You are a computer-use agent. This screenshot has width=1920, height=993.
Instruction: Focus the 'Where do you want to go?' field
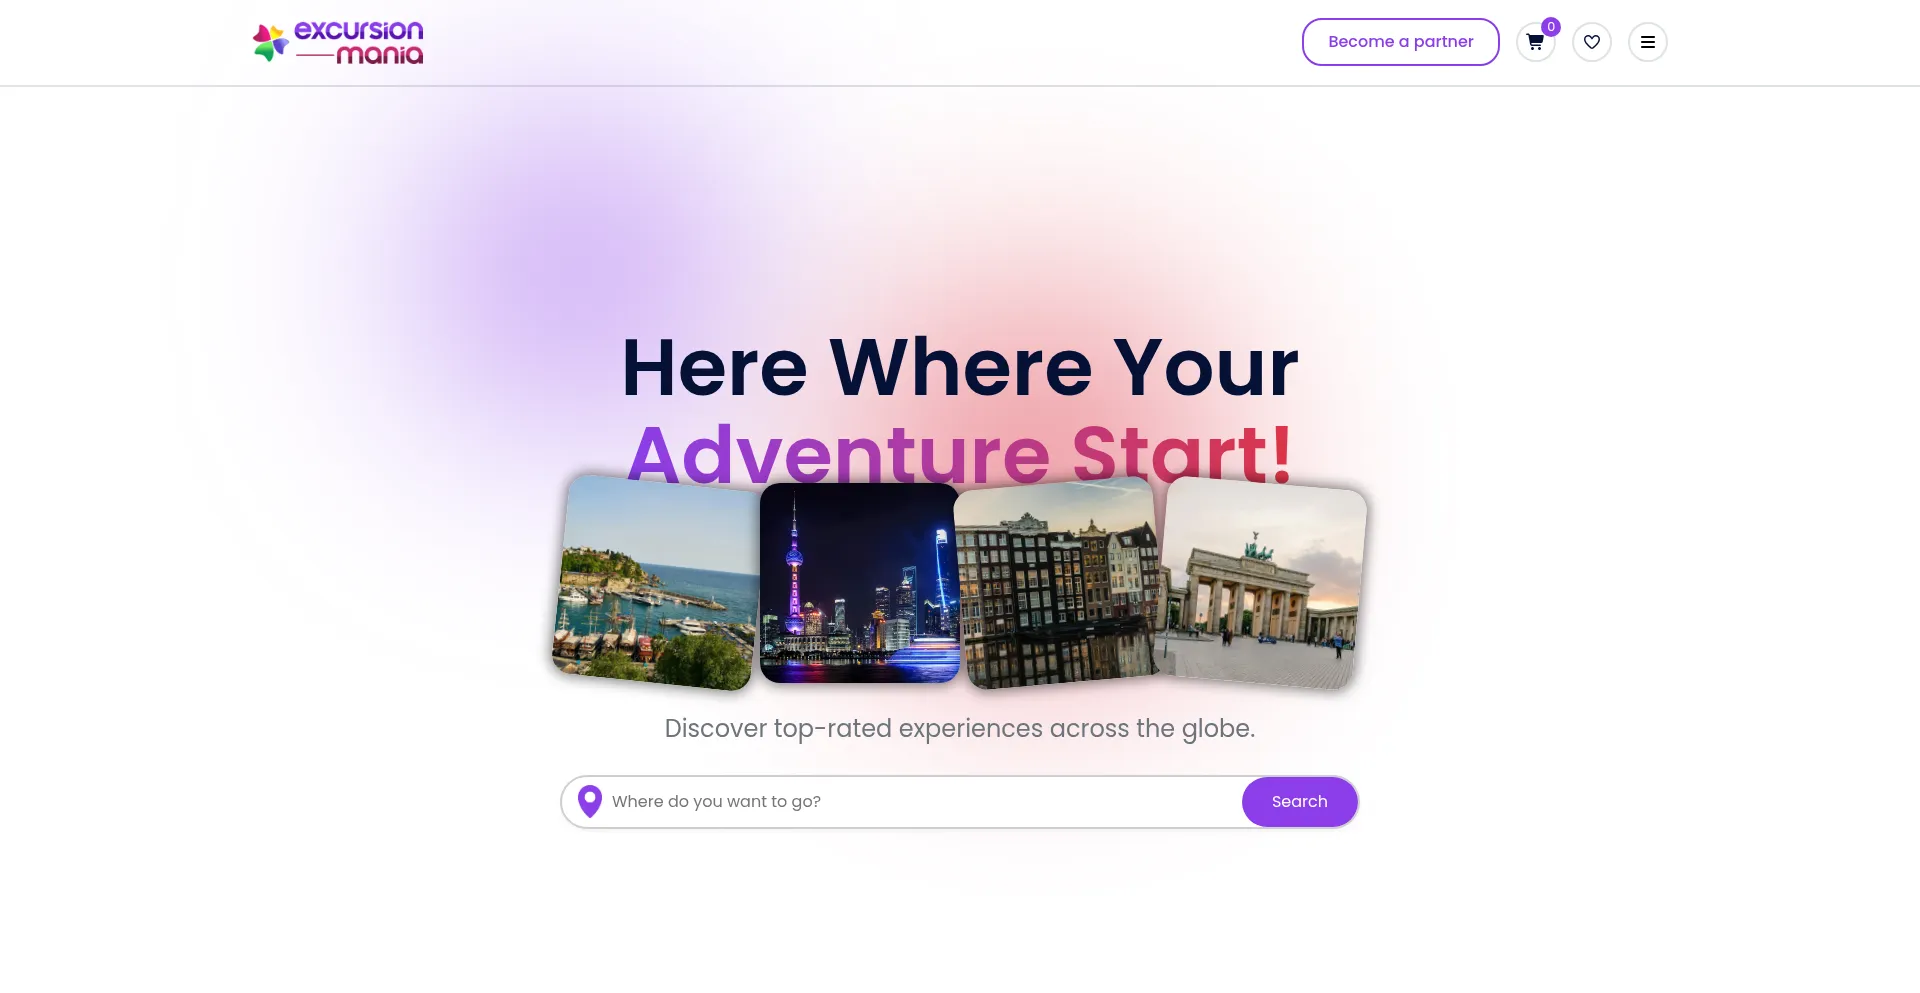(x=920, y=802)
